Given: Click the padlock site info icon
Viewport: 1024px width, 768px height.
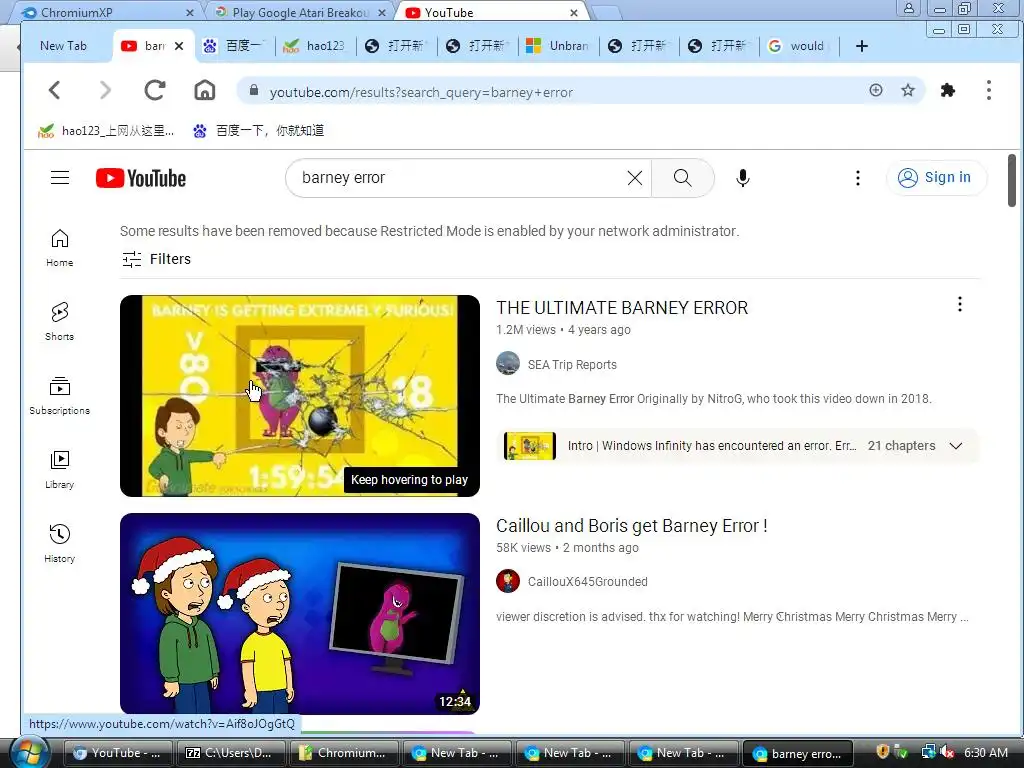Looking at the screenshot, I should [x=254, y=91].
